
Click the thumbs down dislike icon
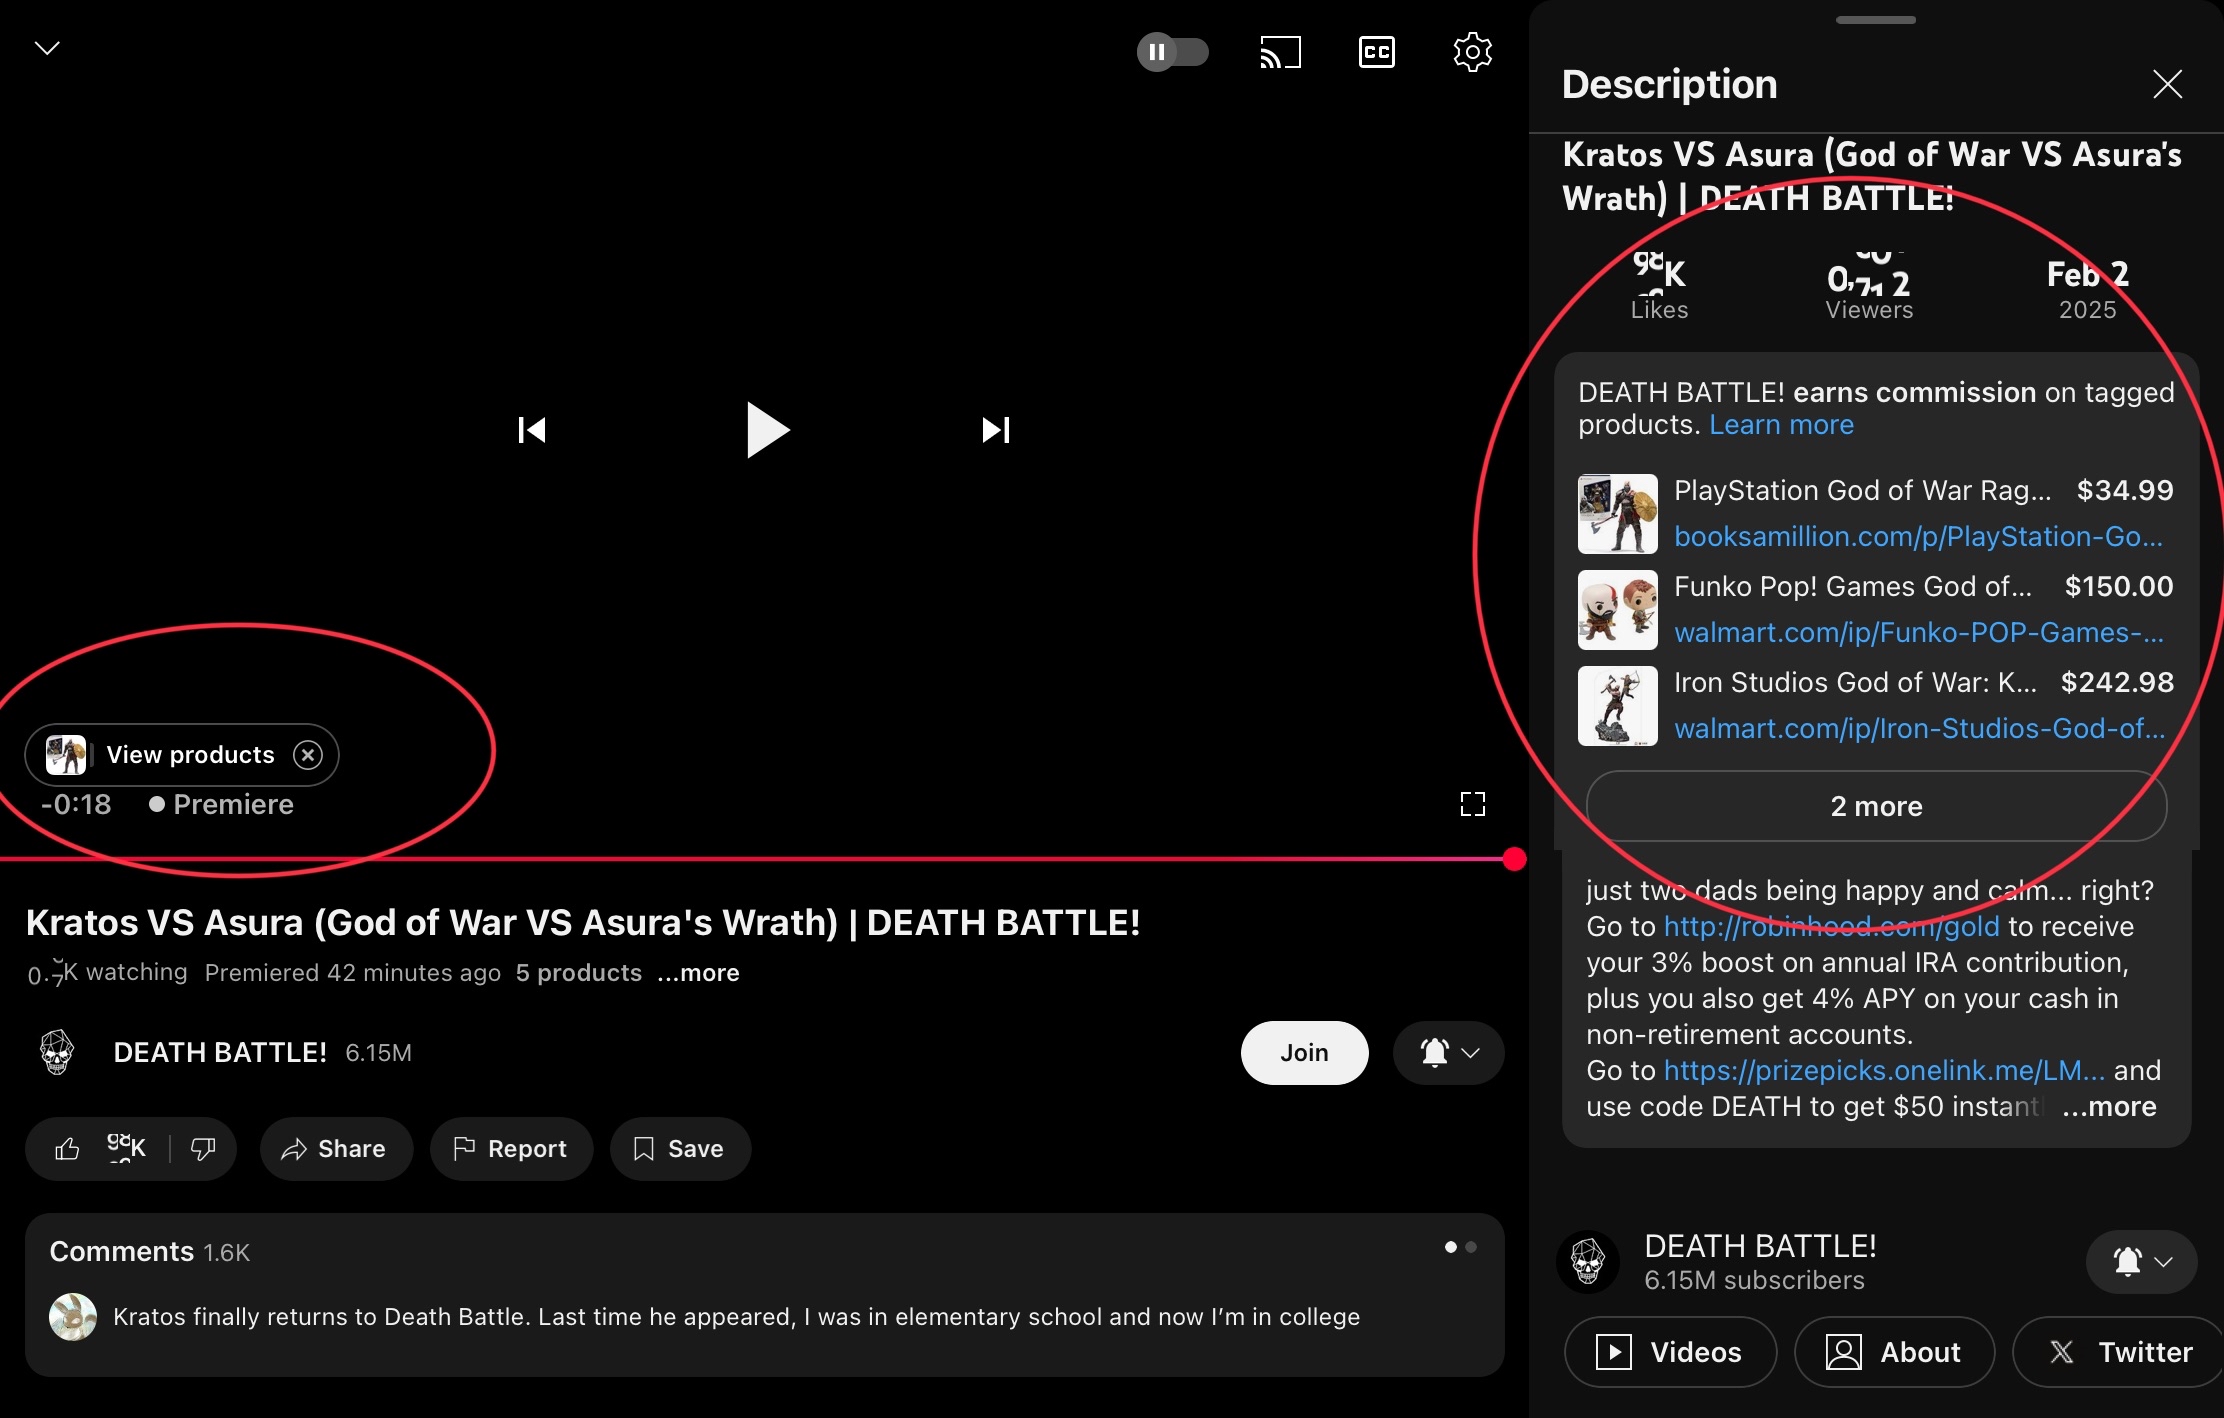[203, 1149]
